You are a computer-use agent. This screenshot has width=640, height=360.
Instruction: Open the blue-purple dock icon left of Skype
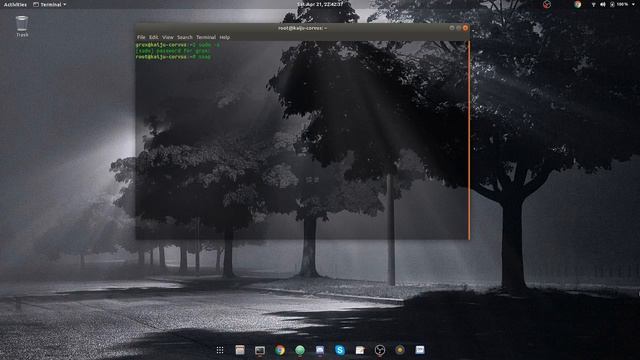320,350
